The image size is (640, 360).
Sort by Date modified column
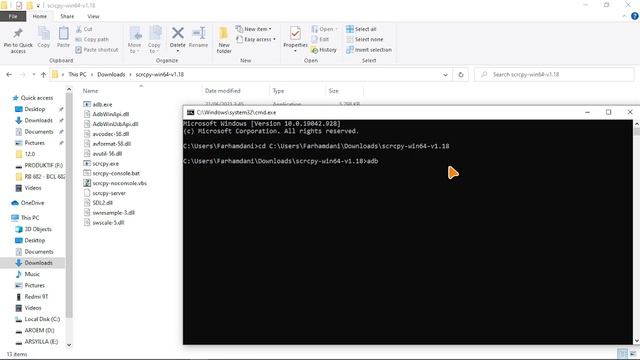pyautogui.click(x=222, y=91)
